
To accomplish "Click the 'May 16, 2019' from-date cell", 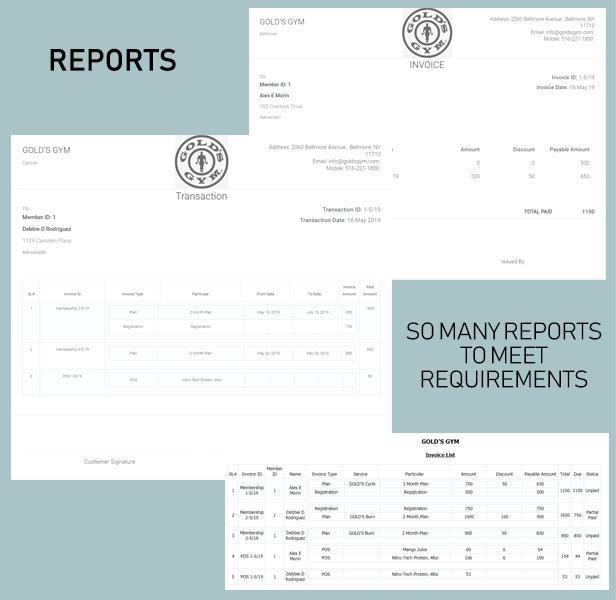I will click(x=268, y=312).
